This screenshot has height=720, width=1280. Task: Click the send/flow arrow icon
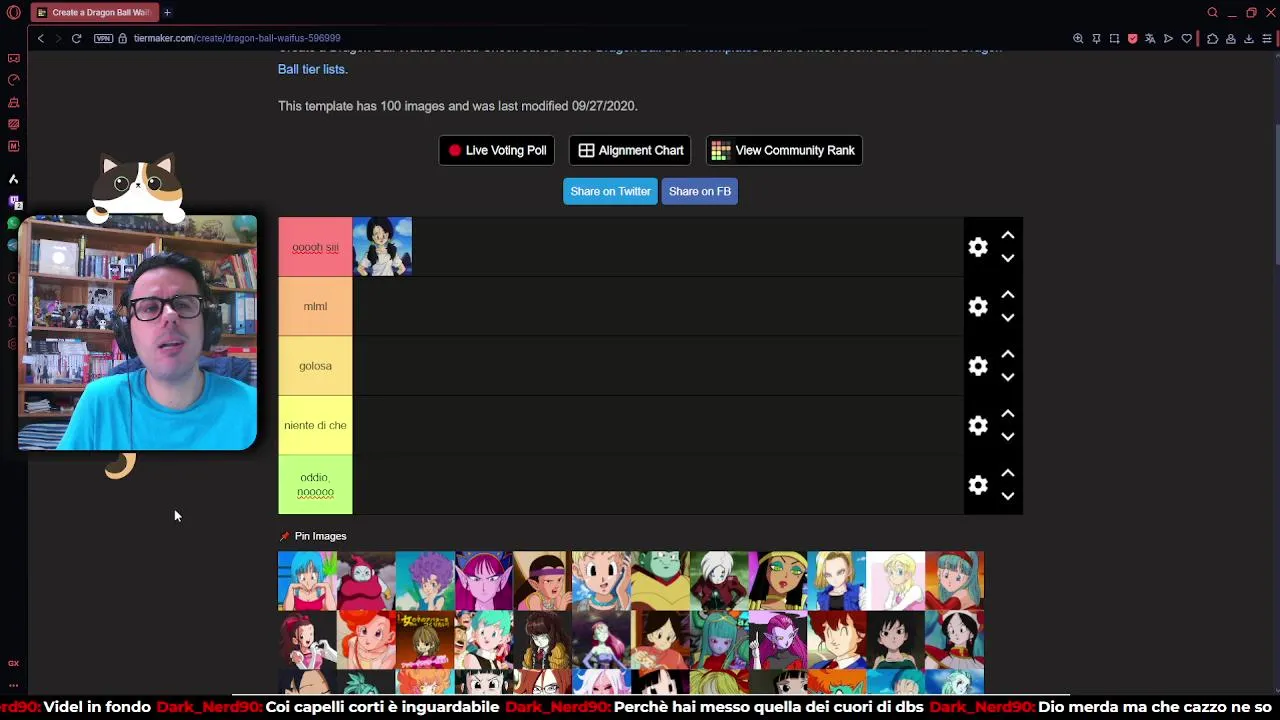pos(1168,38)
